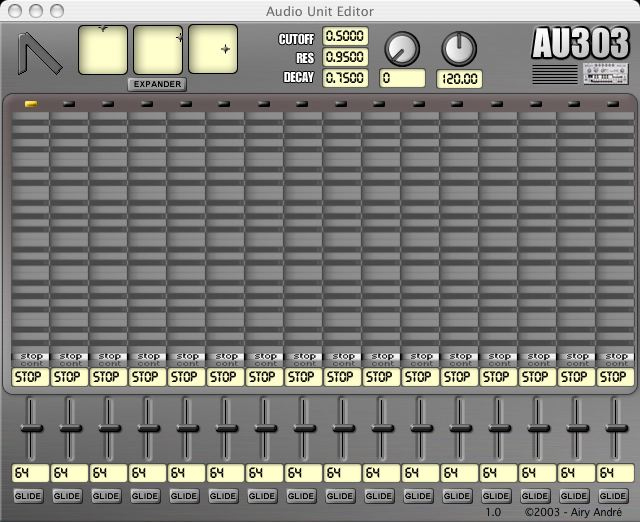Enable GLIDE for step 7

point(262,496)
